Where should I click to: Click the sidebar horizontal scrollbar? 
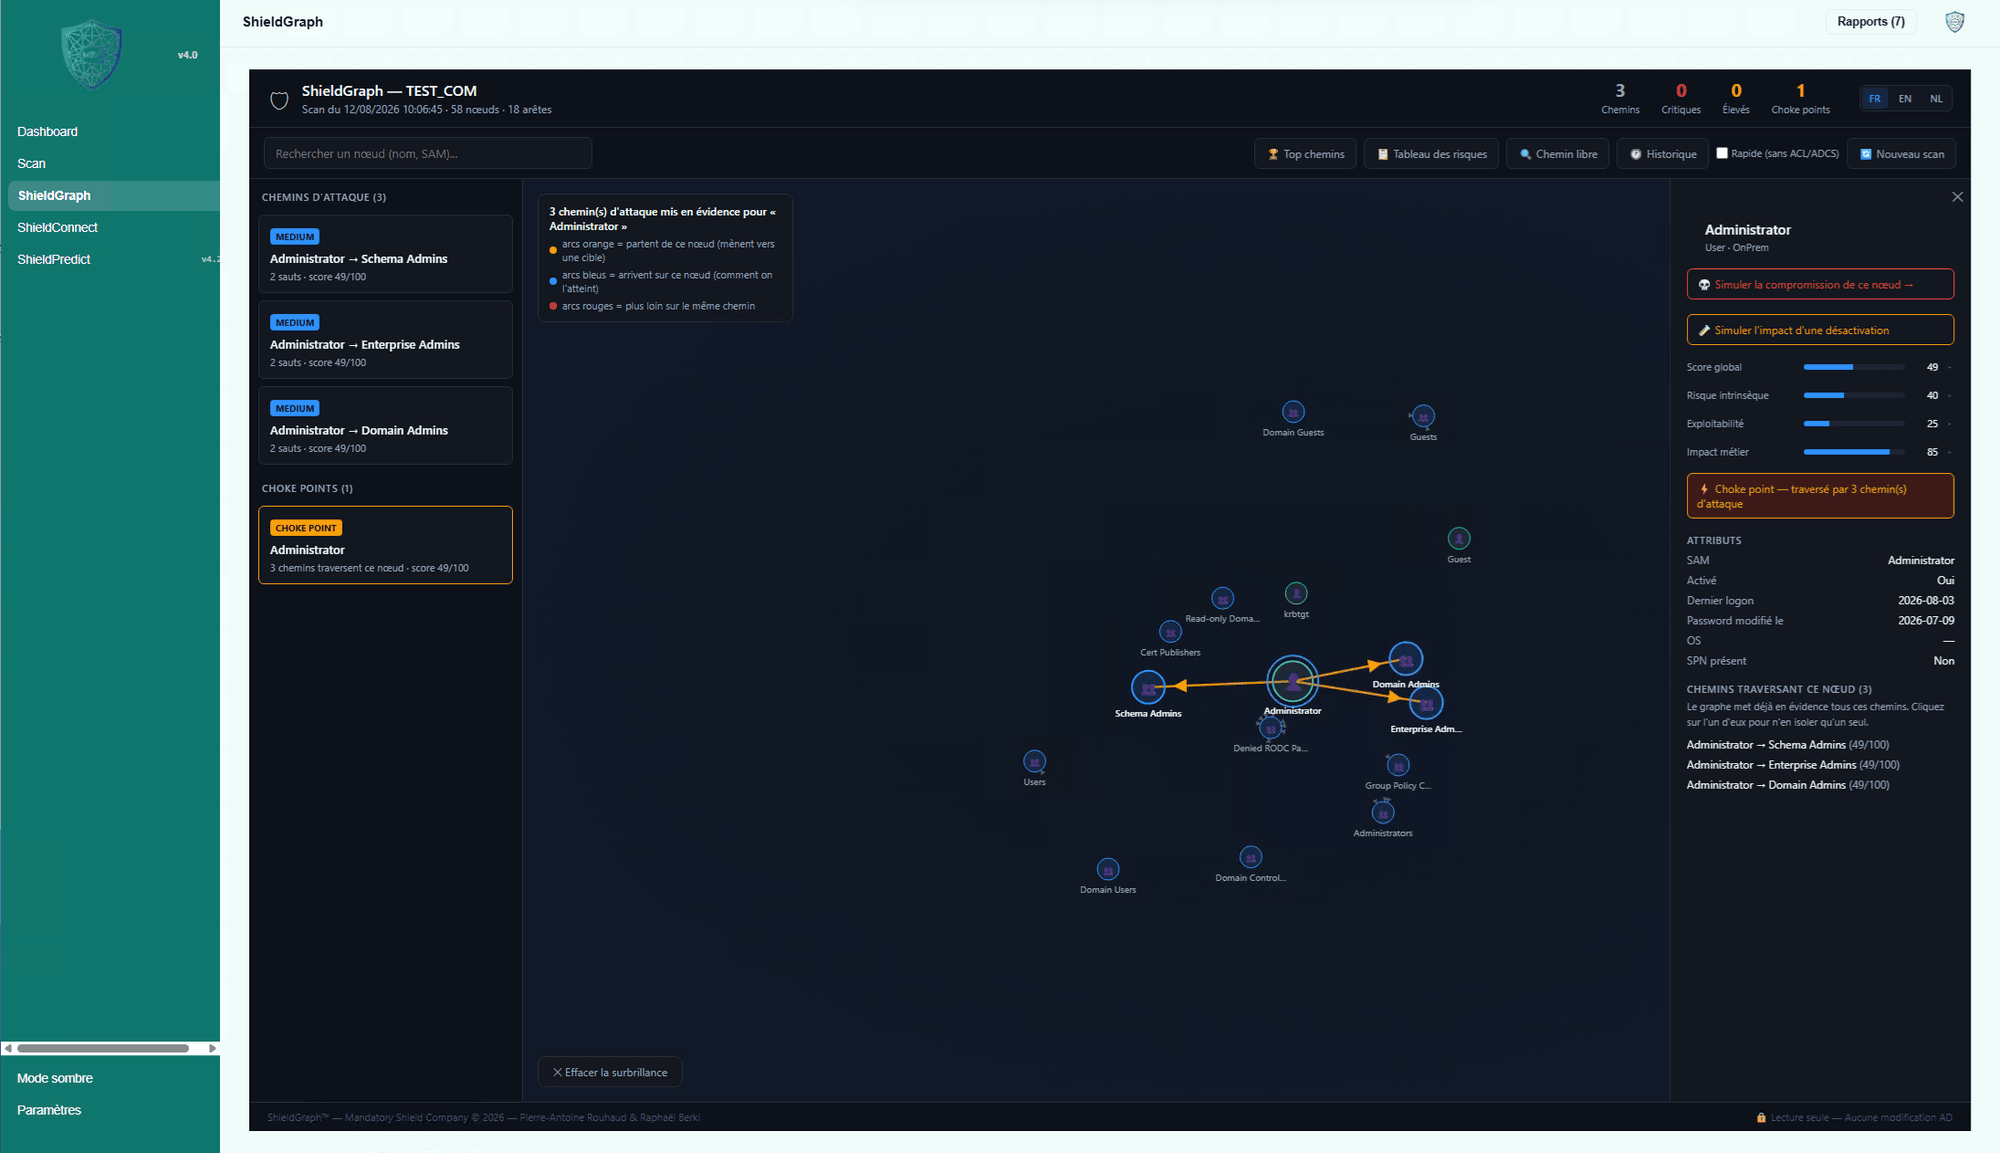point(103,1048)
